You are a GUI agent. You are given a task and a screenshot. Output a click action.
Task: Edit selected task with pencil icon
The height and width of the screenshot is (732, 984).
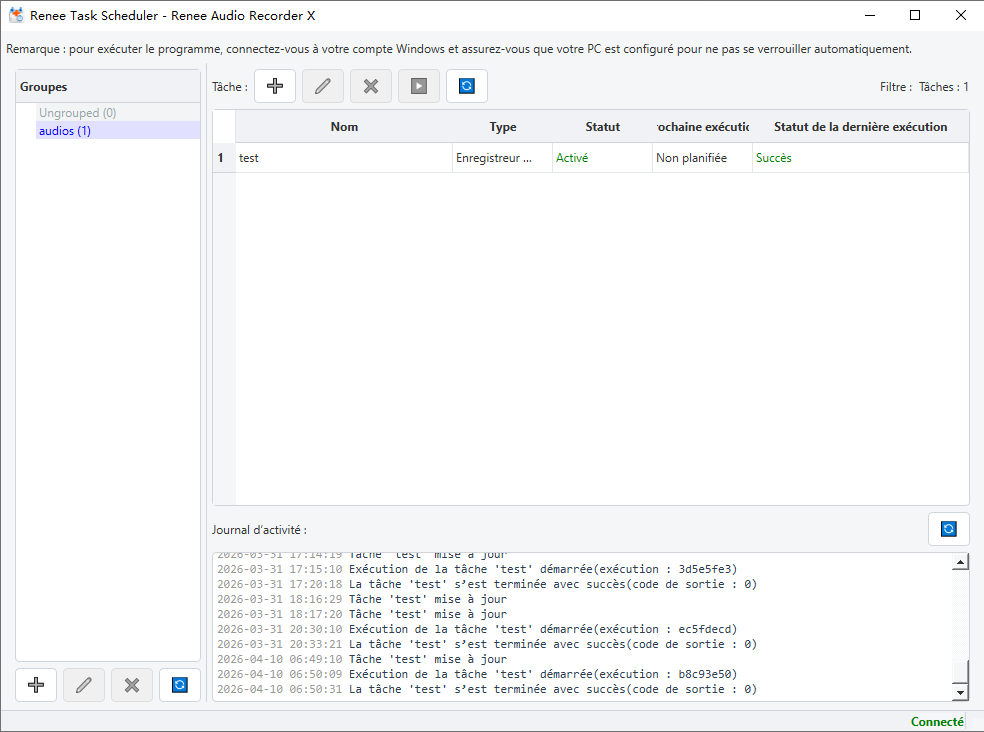(323, 86)
